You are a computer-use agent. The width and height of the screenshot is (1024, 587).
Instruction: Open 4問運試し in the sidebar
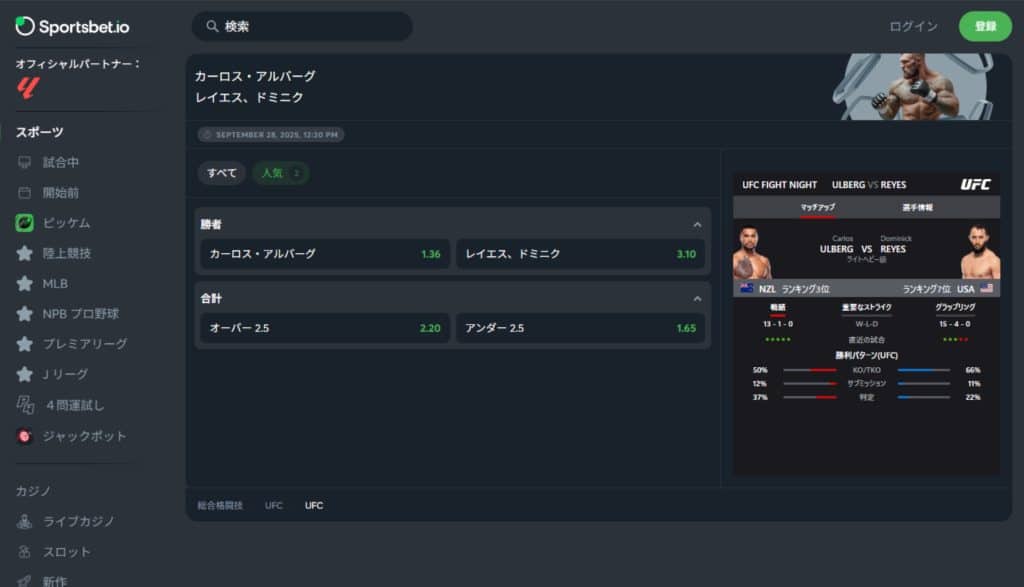(x=75, y=405)
